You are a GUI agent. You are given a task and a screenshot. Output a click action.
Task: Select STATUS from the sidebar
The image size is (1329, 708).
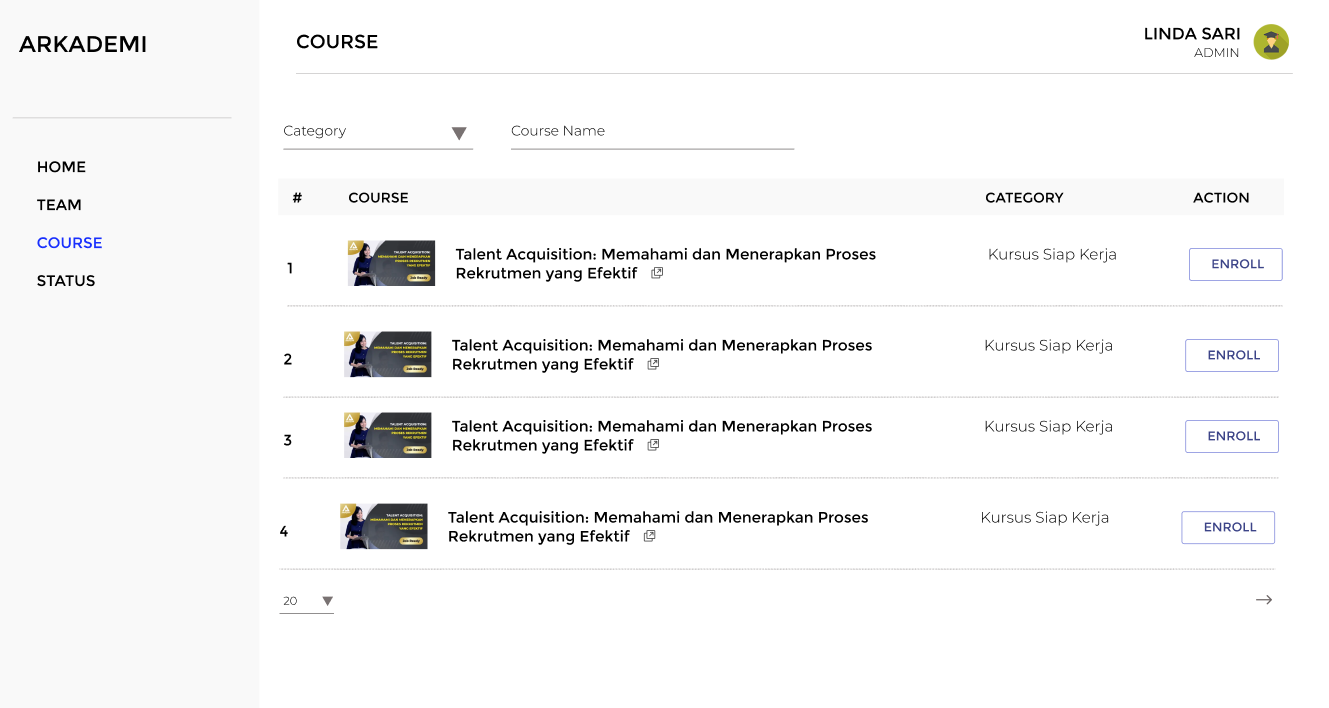[x=66, y=281]
